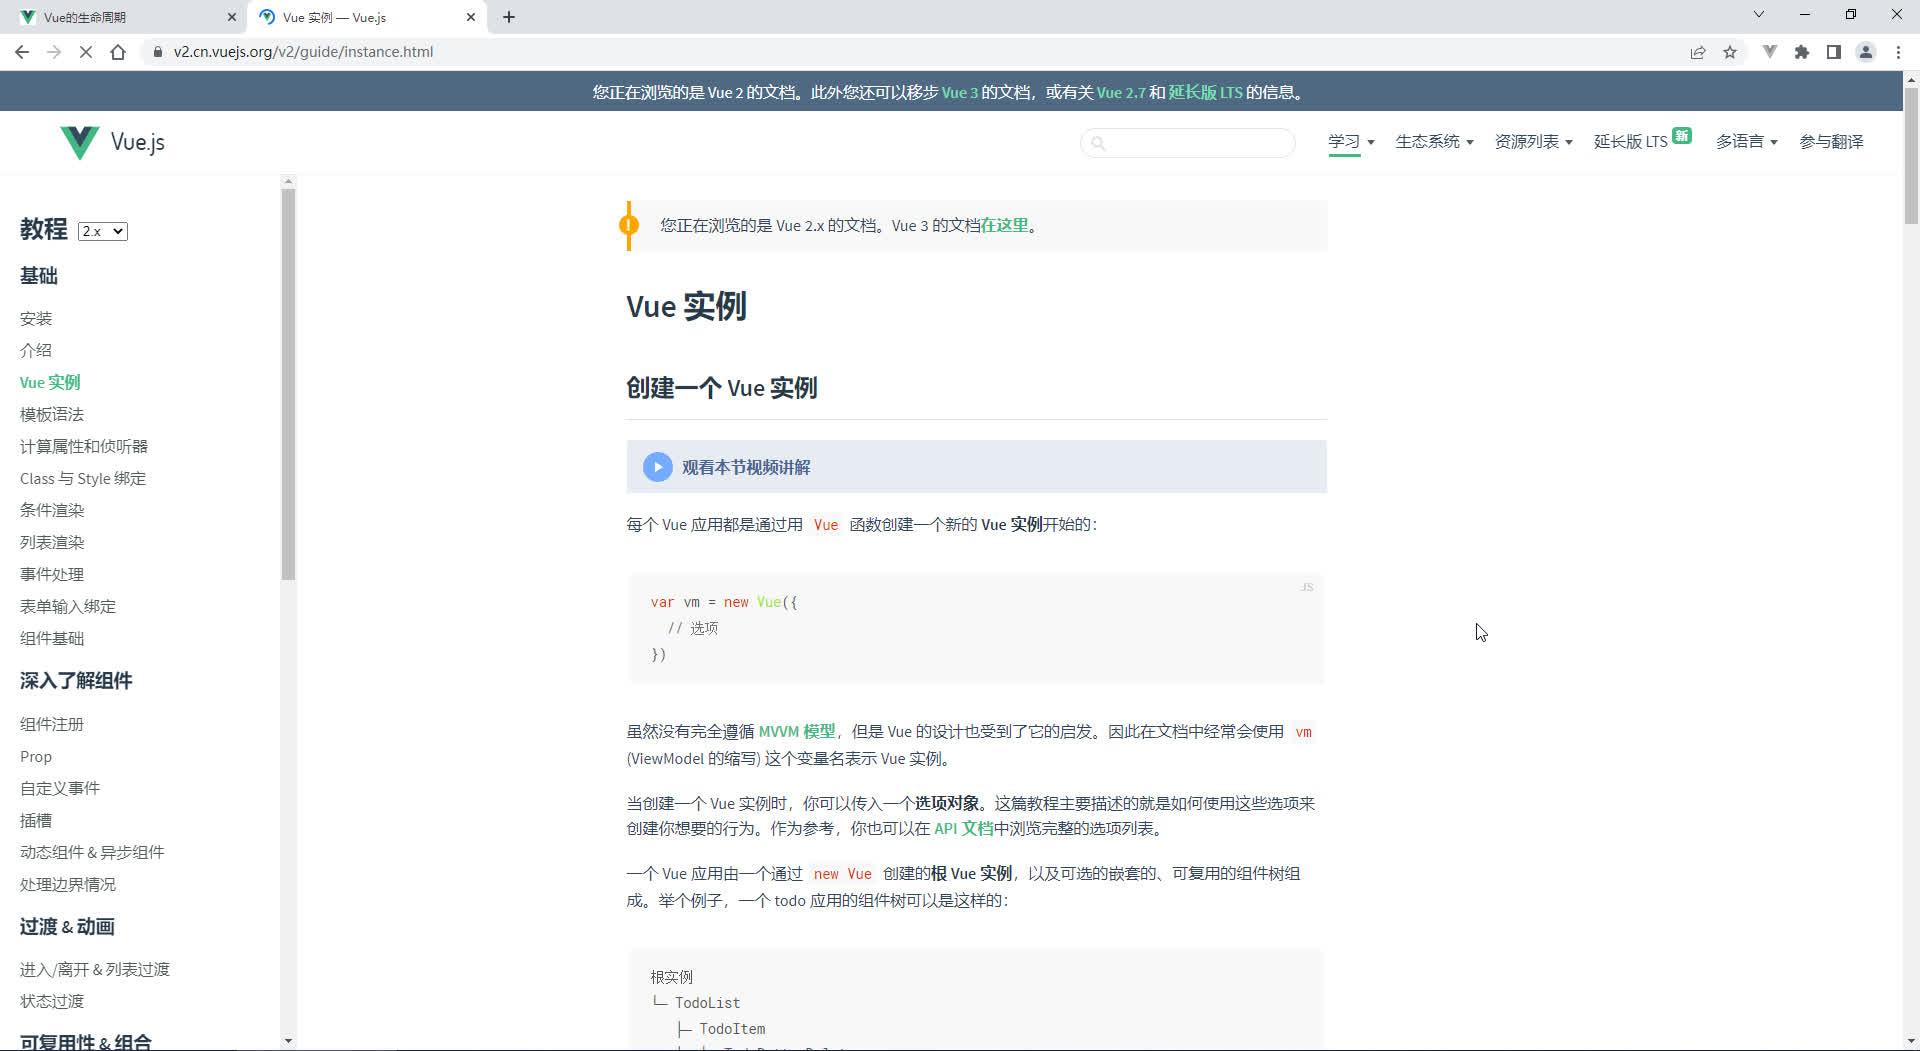This screenshot has height=1051, width=1920.
Task: Open the 2.x version selector dropdown
Action: pyautogui.click(x=102, y=231)
